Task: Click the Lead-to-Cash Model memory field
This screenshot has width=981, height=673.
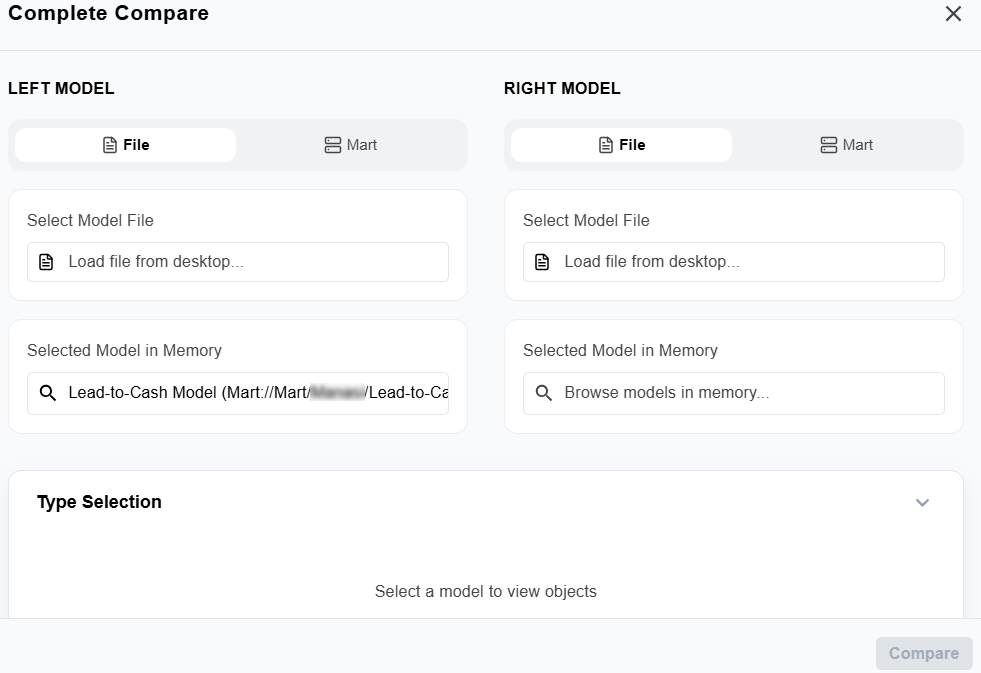Action: pos(238,393)
